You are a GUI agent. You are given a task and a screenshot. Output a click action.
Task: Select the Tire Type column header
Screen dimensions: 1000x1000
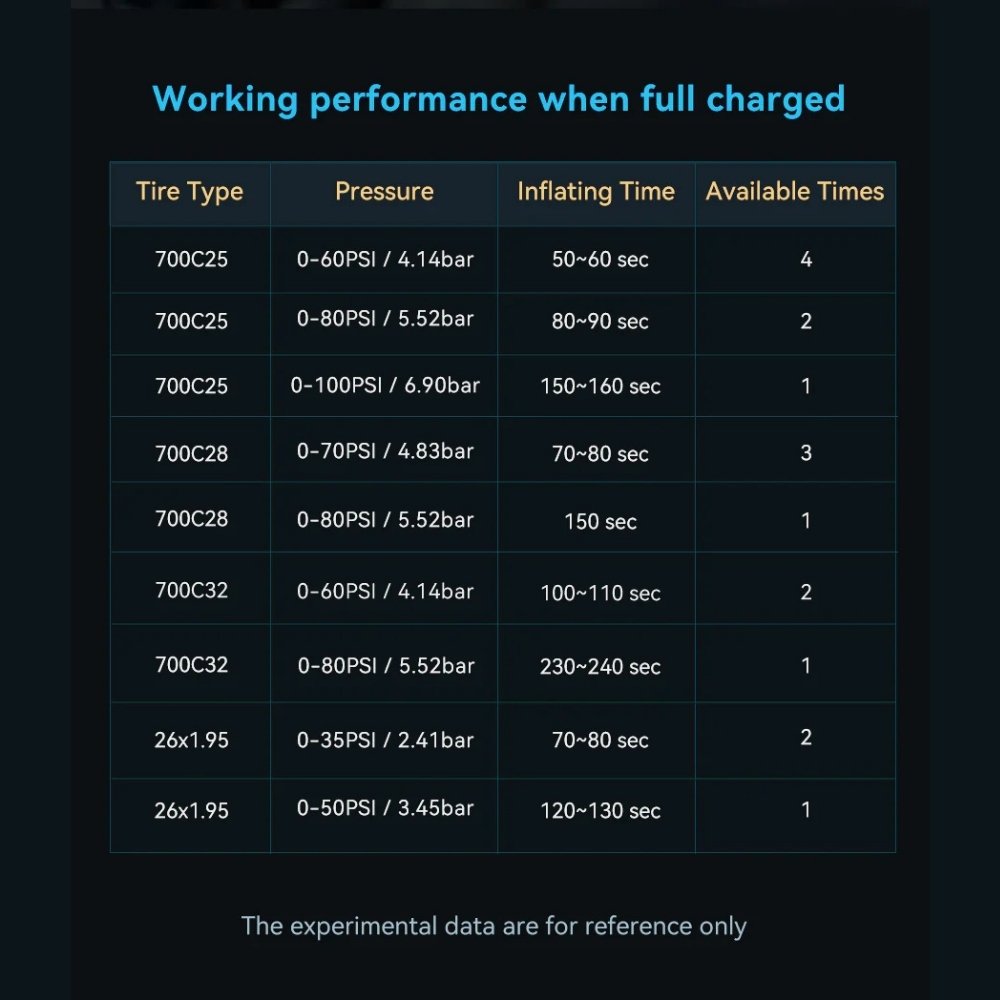pos(190,192)
